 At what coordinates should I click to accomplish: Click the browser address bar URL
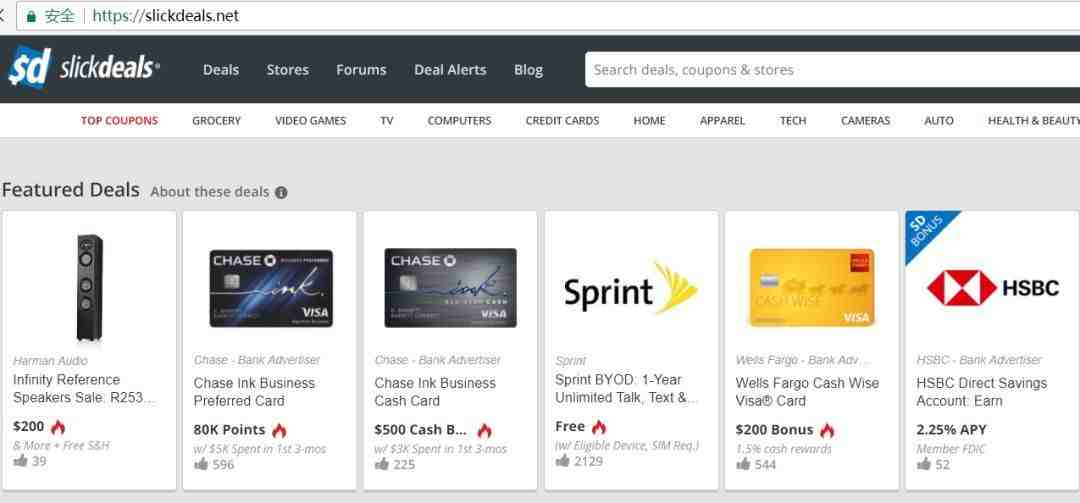[x=165, y=16]
